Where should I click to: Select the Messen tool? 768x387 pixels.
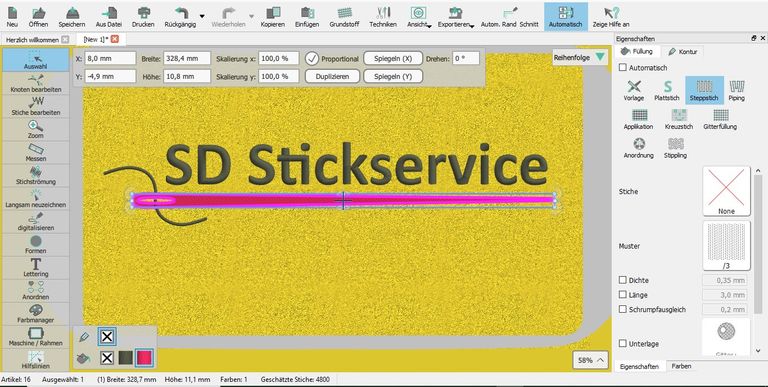pos(36,153)
